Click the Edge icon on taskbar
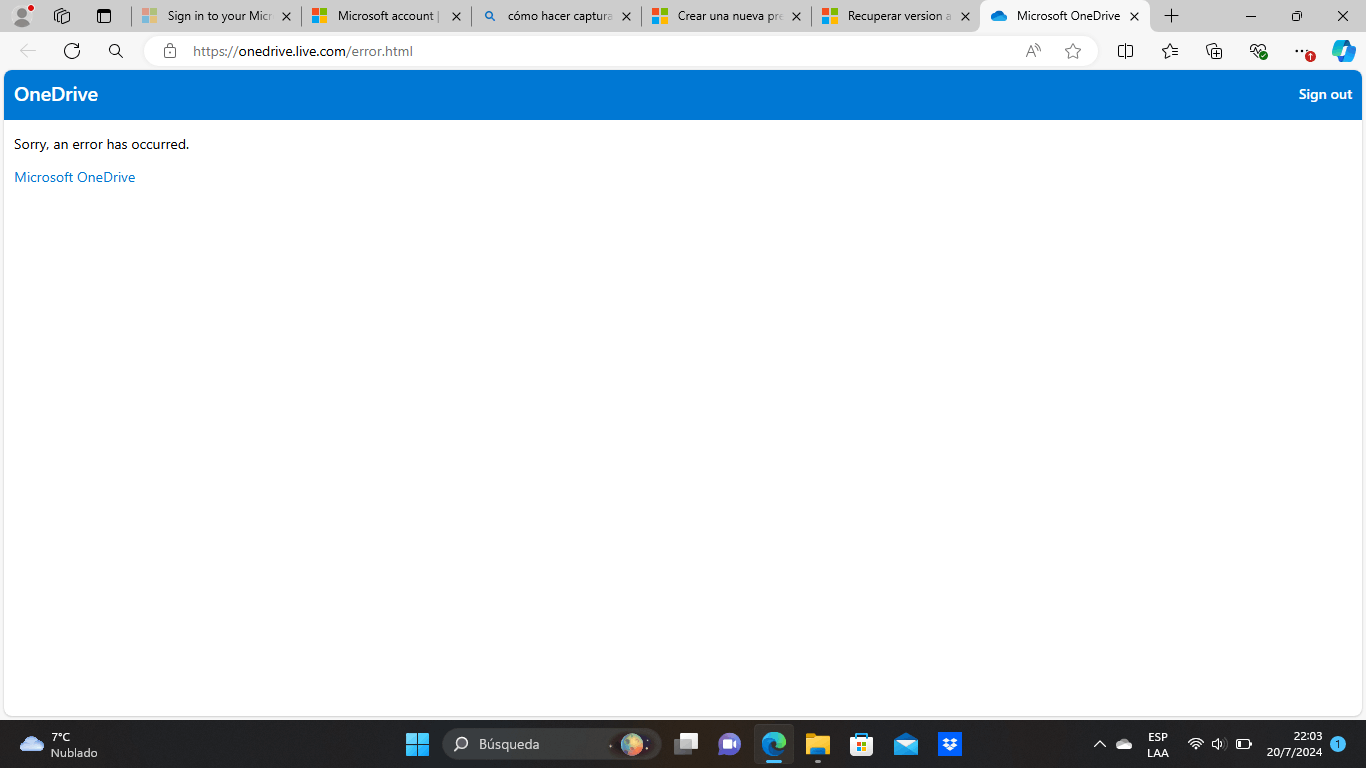 coord(774,744)
